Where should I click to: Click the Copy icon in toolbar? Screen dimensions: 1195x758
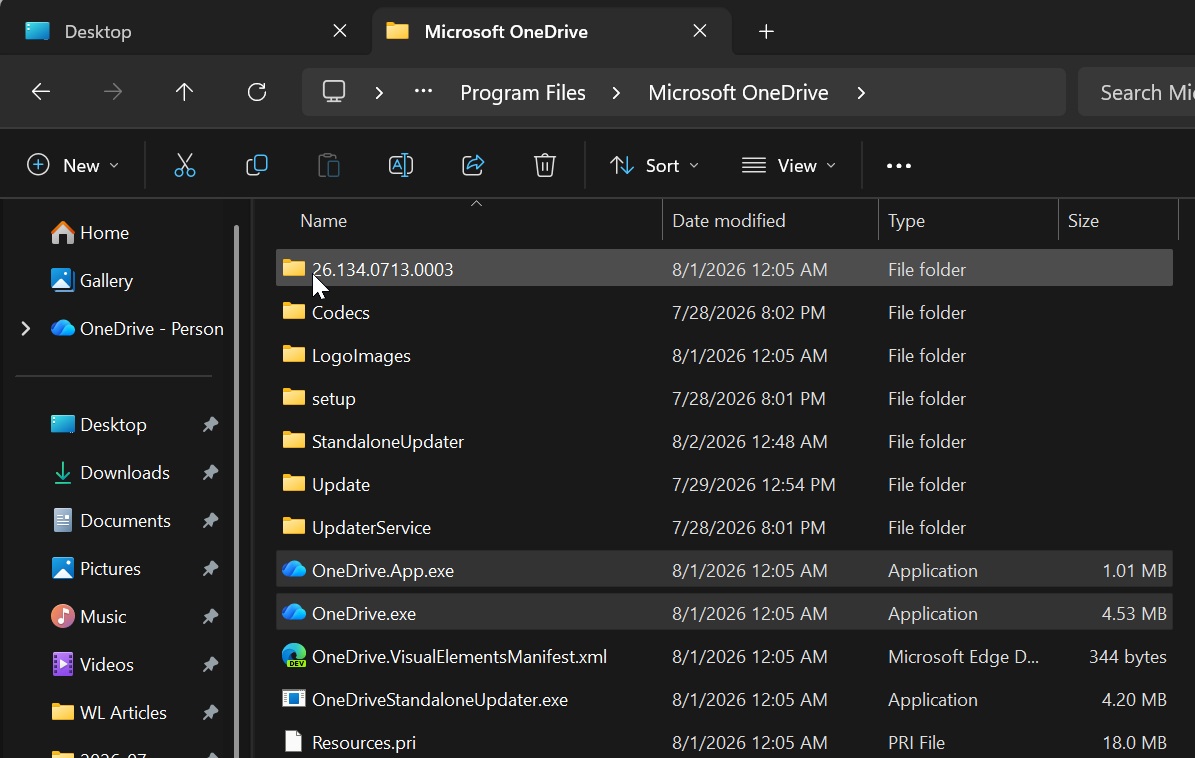tap(257, 165)
